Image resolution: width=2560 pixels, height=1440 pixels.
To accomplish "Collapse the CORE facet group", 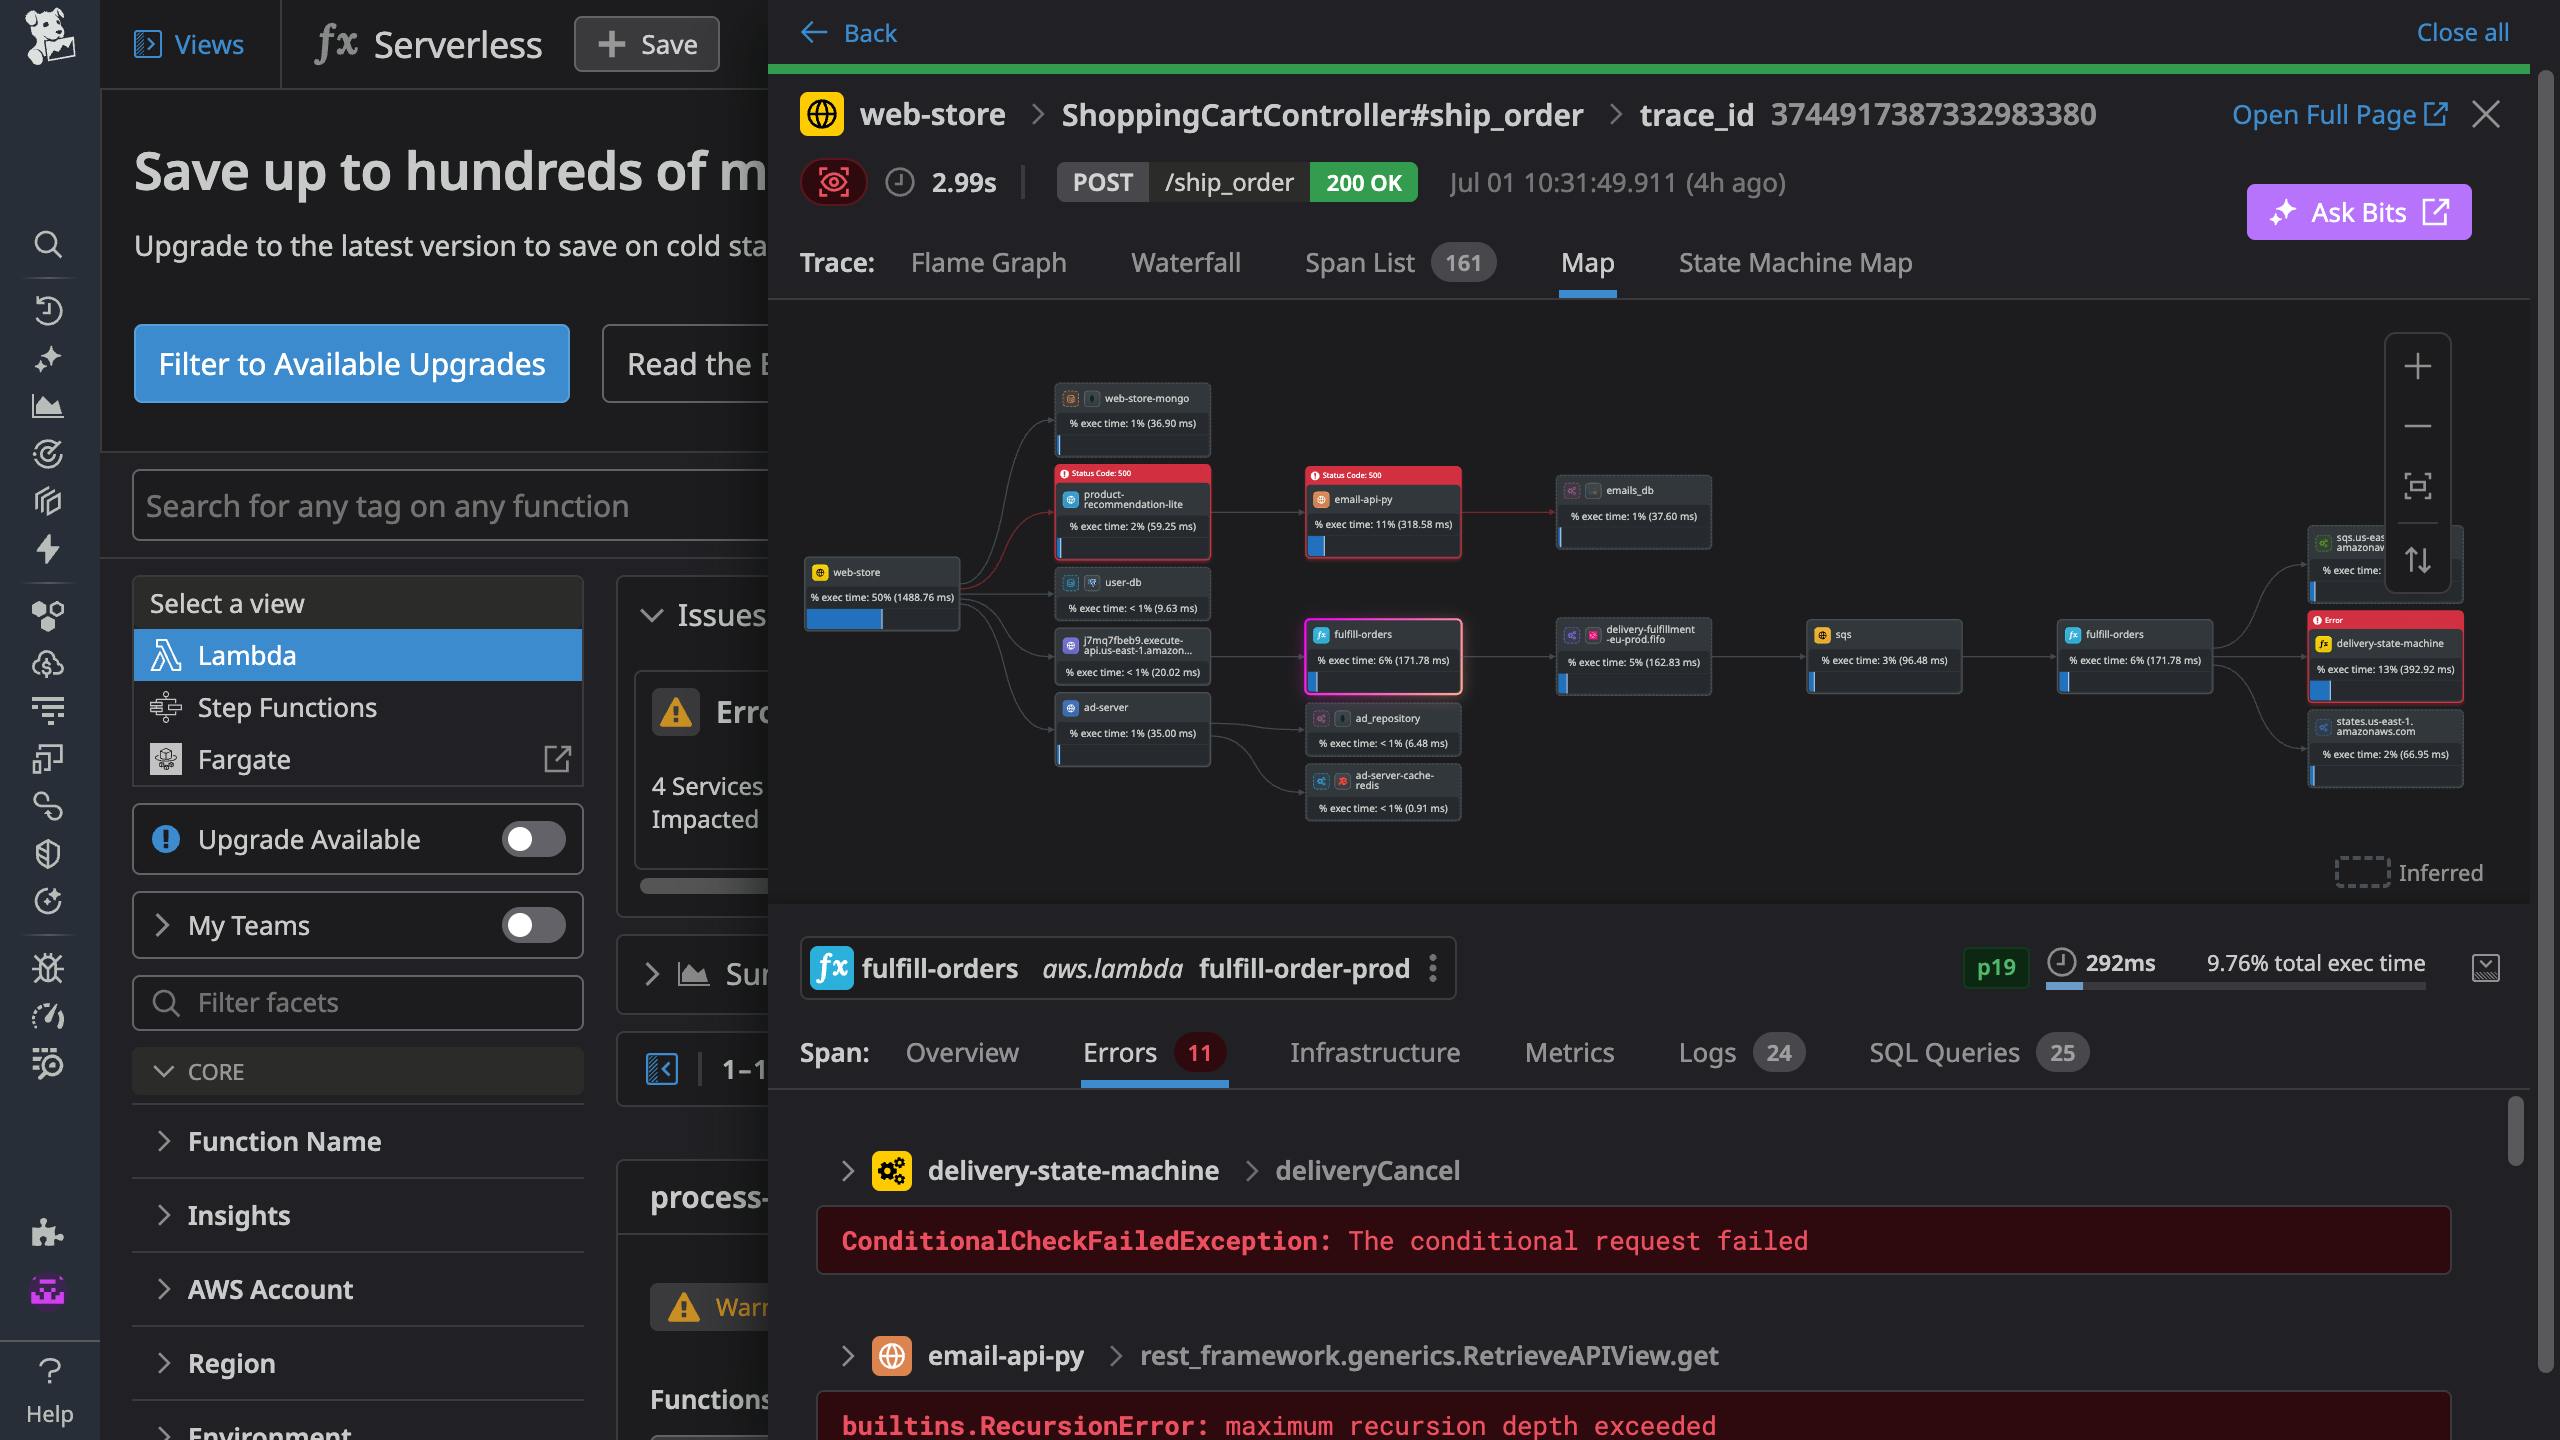I will point(164,1071).
